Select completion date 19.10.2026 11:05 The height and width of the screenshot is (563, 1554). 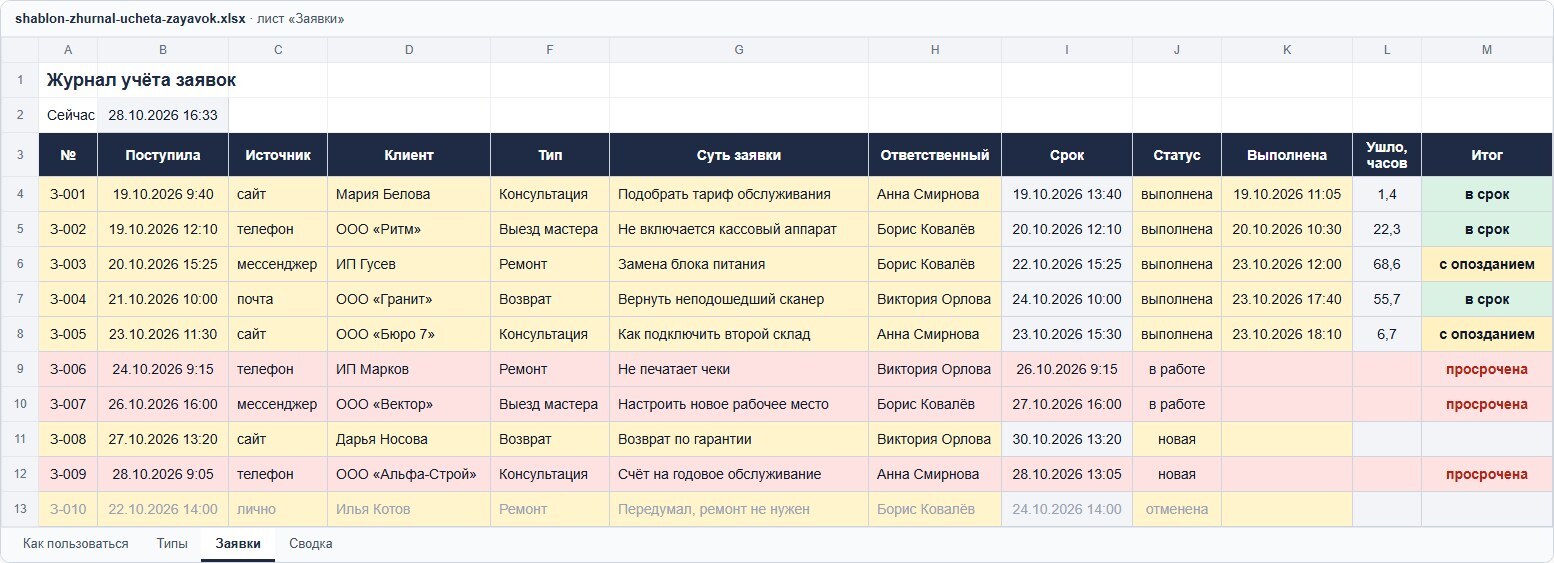[1287, 194]
